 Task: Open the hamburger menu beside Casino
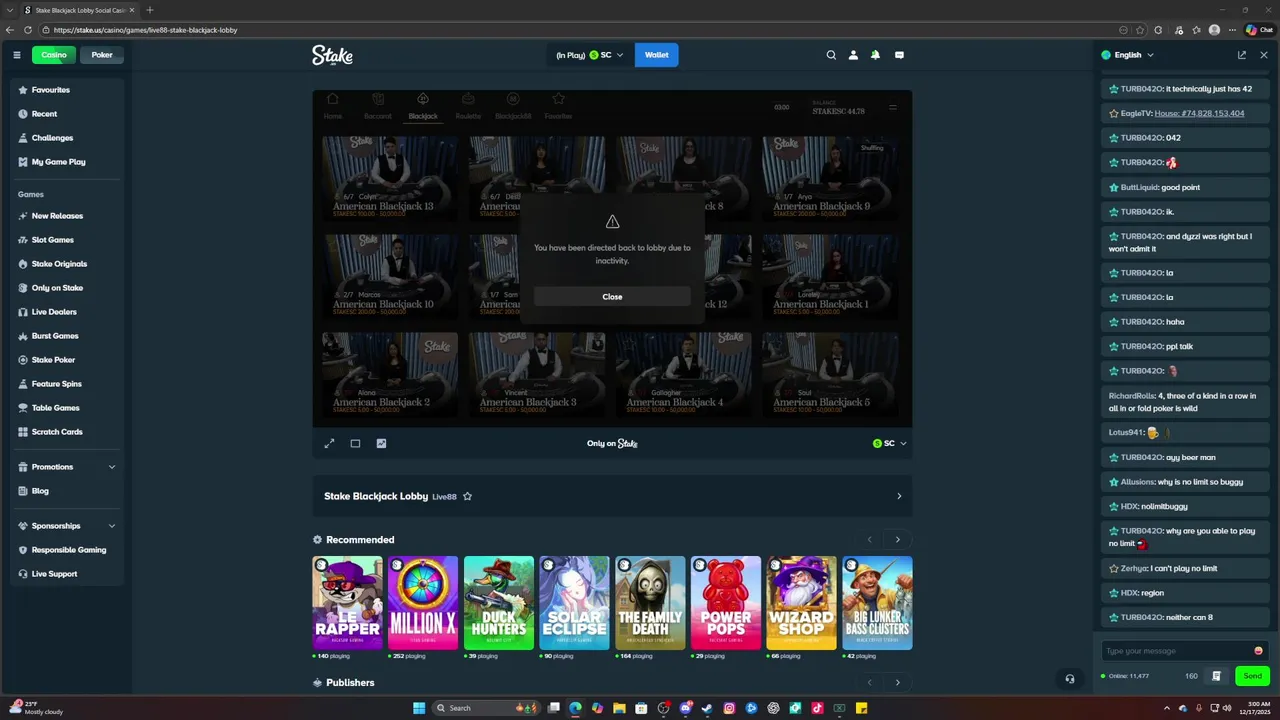(17, 55)
